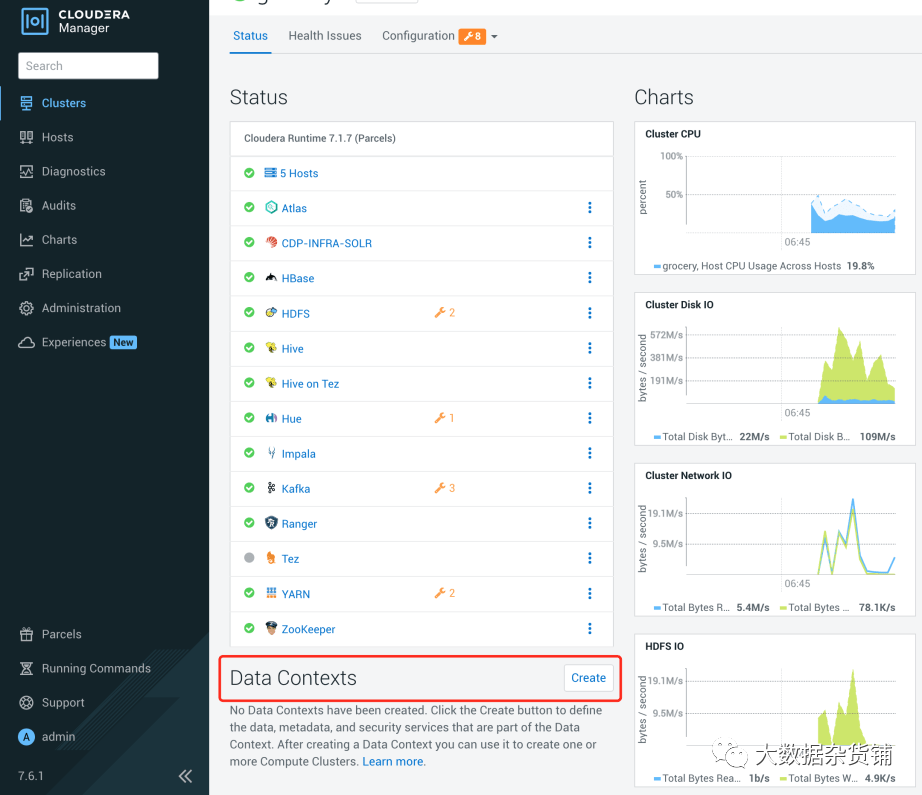Click the HDFS configuration wrench warning
The height and width of the screenshot is (795, 922).
coord(445,313)
